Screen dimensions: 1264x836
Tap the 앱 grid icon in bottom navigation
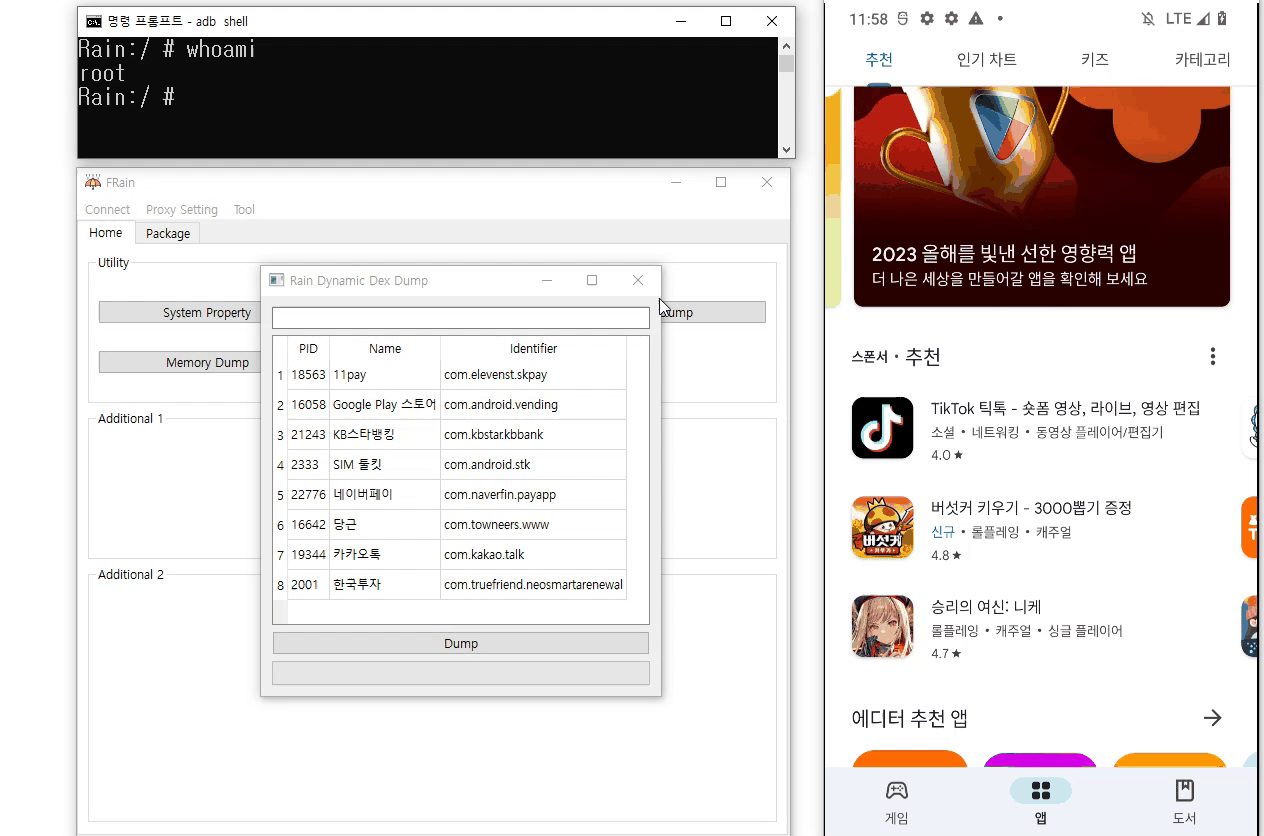tap(1041, 791)
